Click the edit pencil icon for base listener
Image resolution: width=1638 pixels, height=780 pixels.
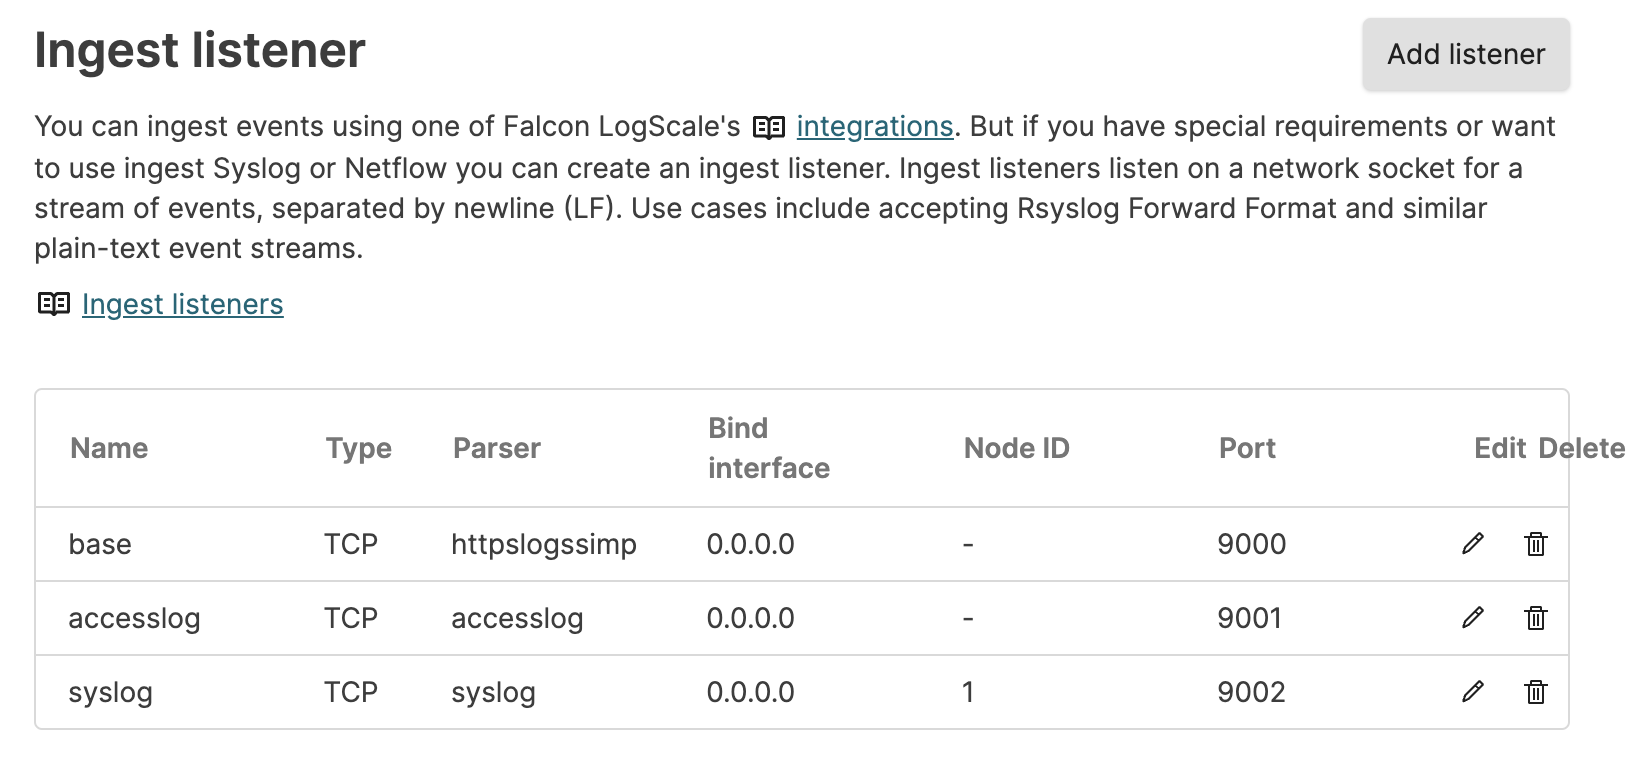1471,544
